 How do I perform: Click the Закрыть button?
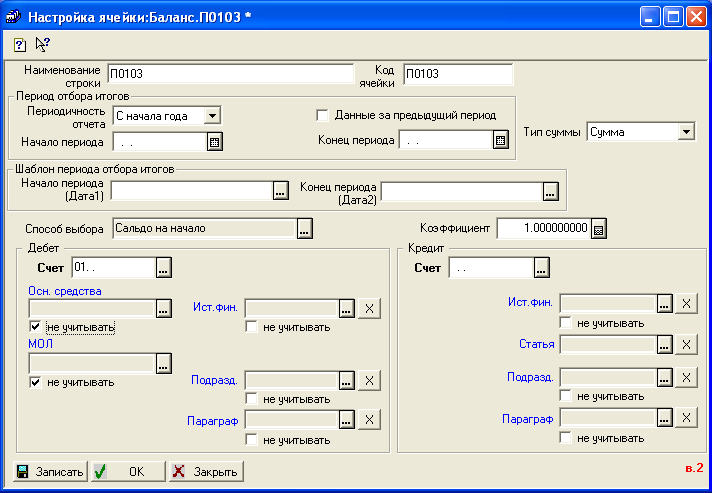[206, 472]
